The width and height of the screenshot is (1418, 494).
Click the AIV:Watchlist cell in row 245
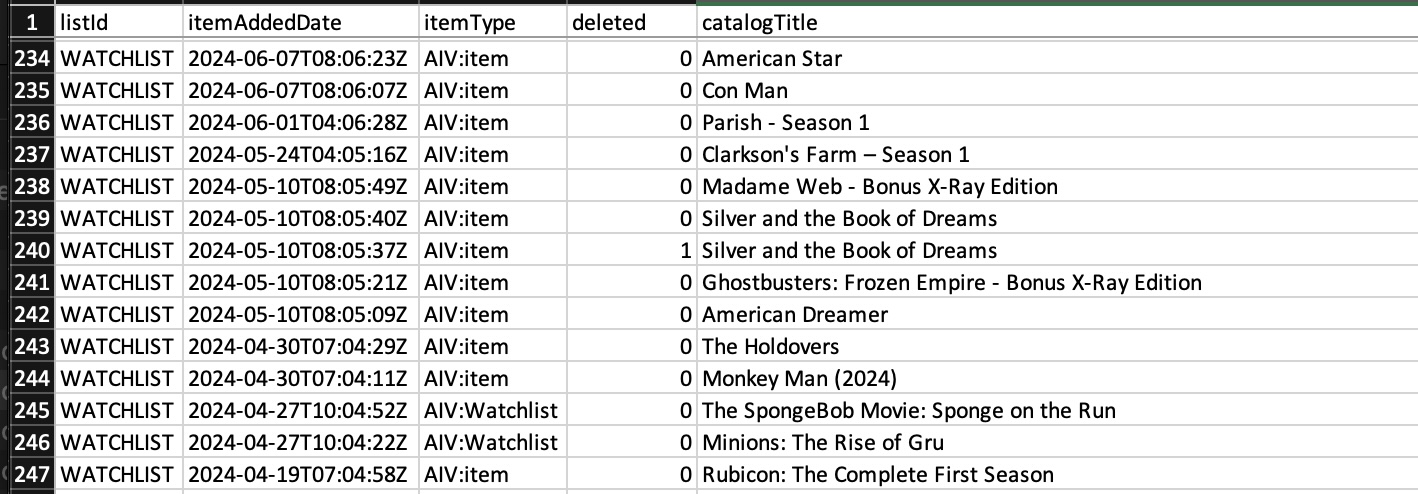491,411
